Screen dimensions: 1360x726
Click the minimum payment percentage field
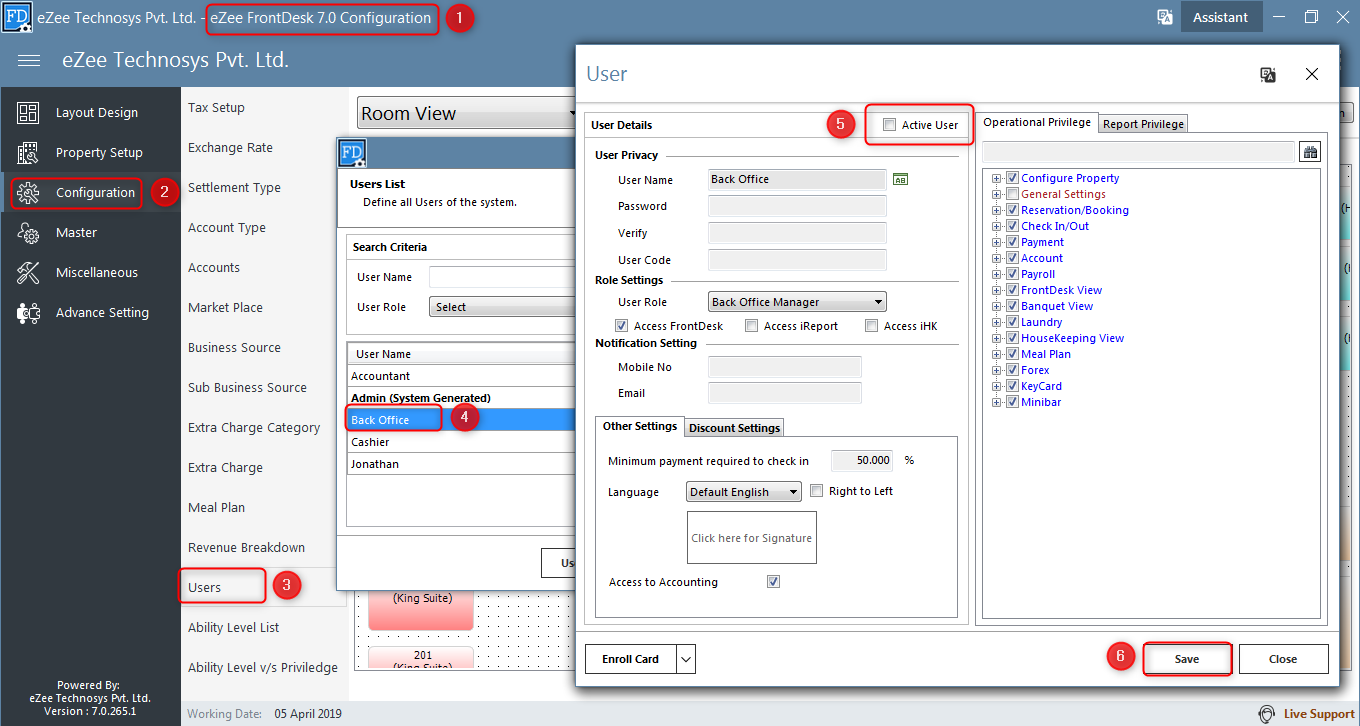pyautogui.click(x=862, y=460)
